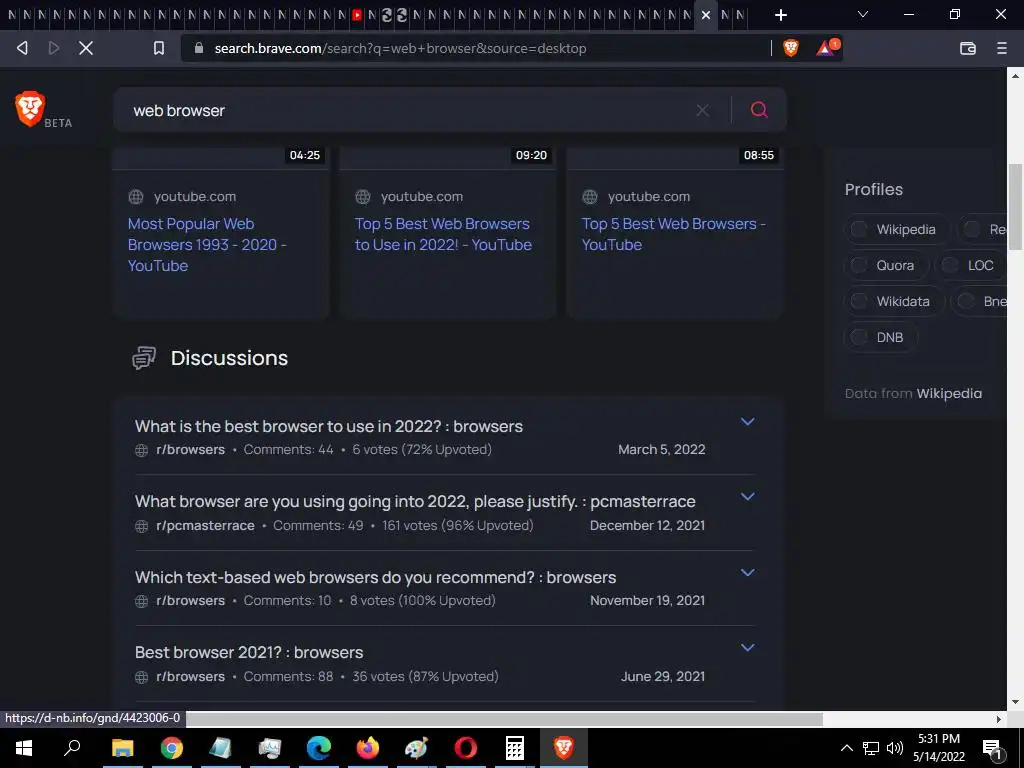The image size is (1024, 768).
Task: Open the tab search chevron in the title bar
Action: click(863, 14)
